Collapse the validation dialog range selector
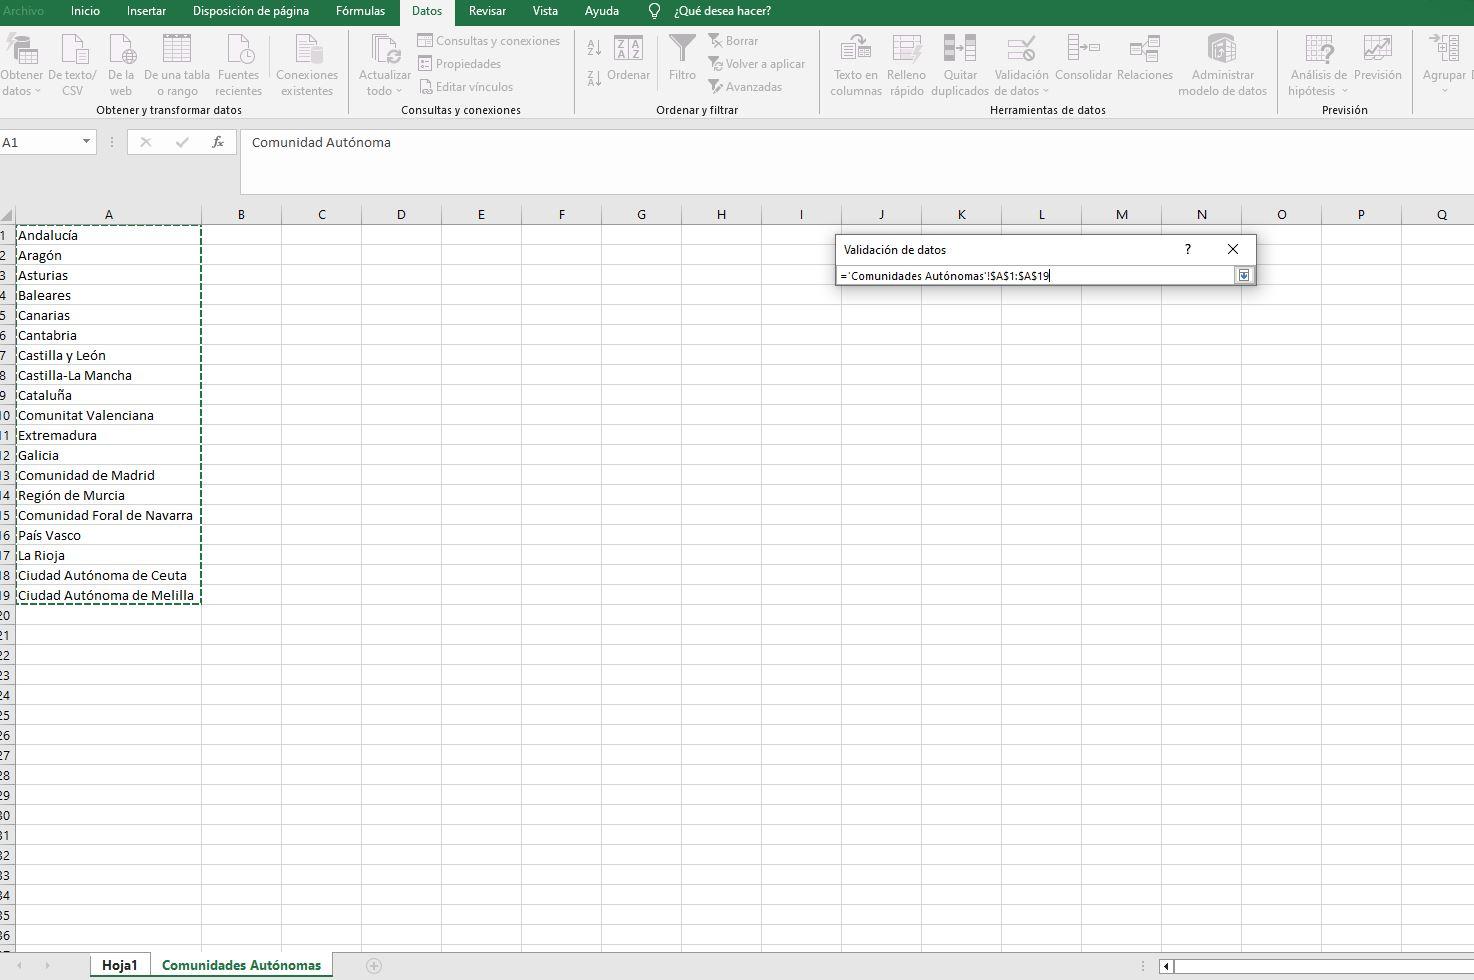 coord(1243,275)
